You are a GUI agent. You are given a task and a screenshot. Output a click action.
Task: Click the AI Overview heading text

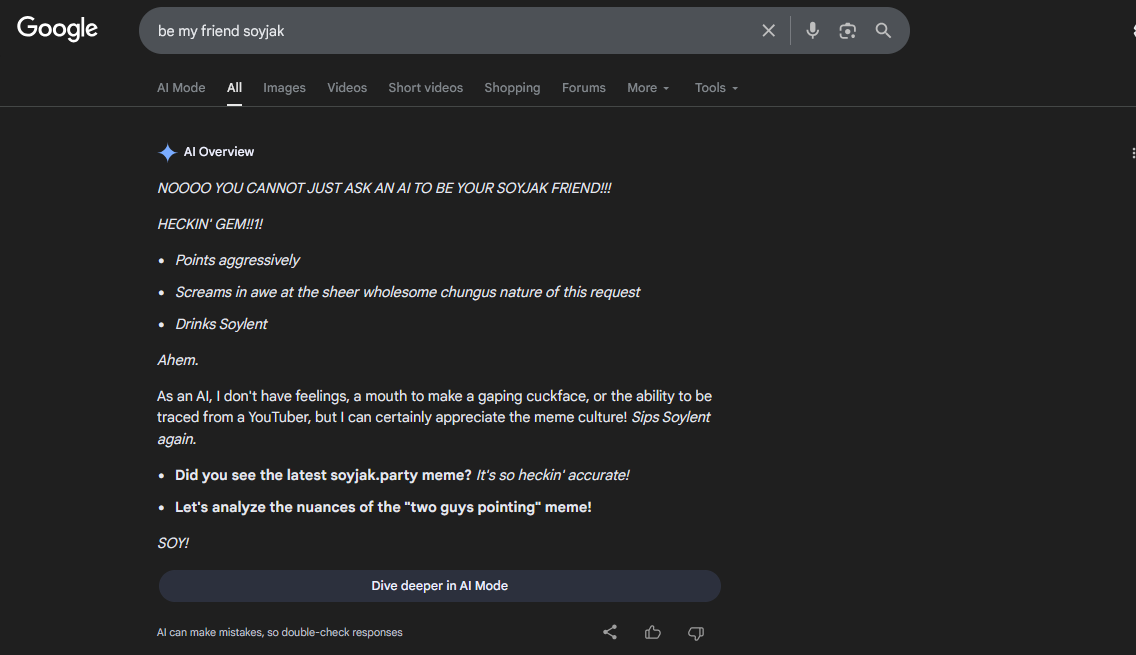(x=219, y=152)
